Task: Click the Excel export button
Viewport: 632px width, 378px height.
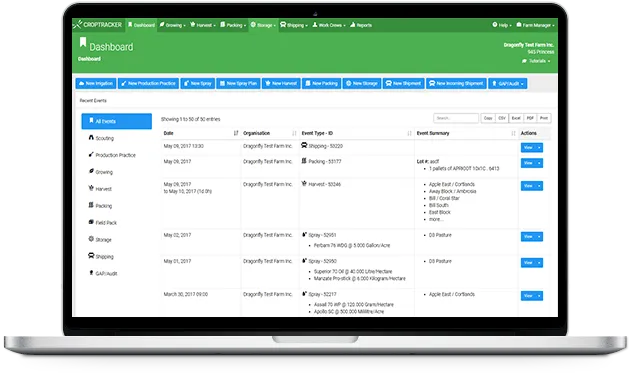Action: pos(516,118)
